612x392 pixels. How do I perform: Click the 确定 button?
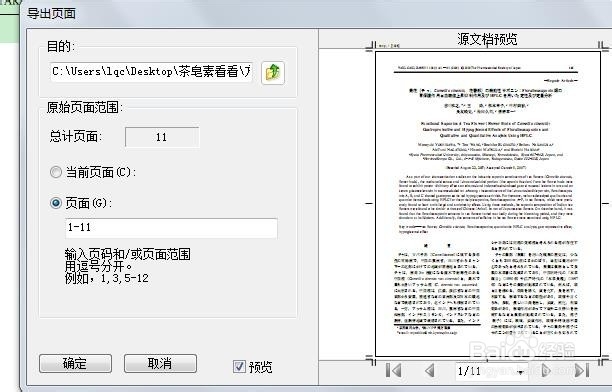[75, 363]
